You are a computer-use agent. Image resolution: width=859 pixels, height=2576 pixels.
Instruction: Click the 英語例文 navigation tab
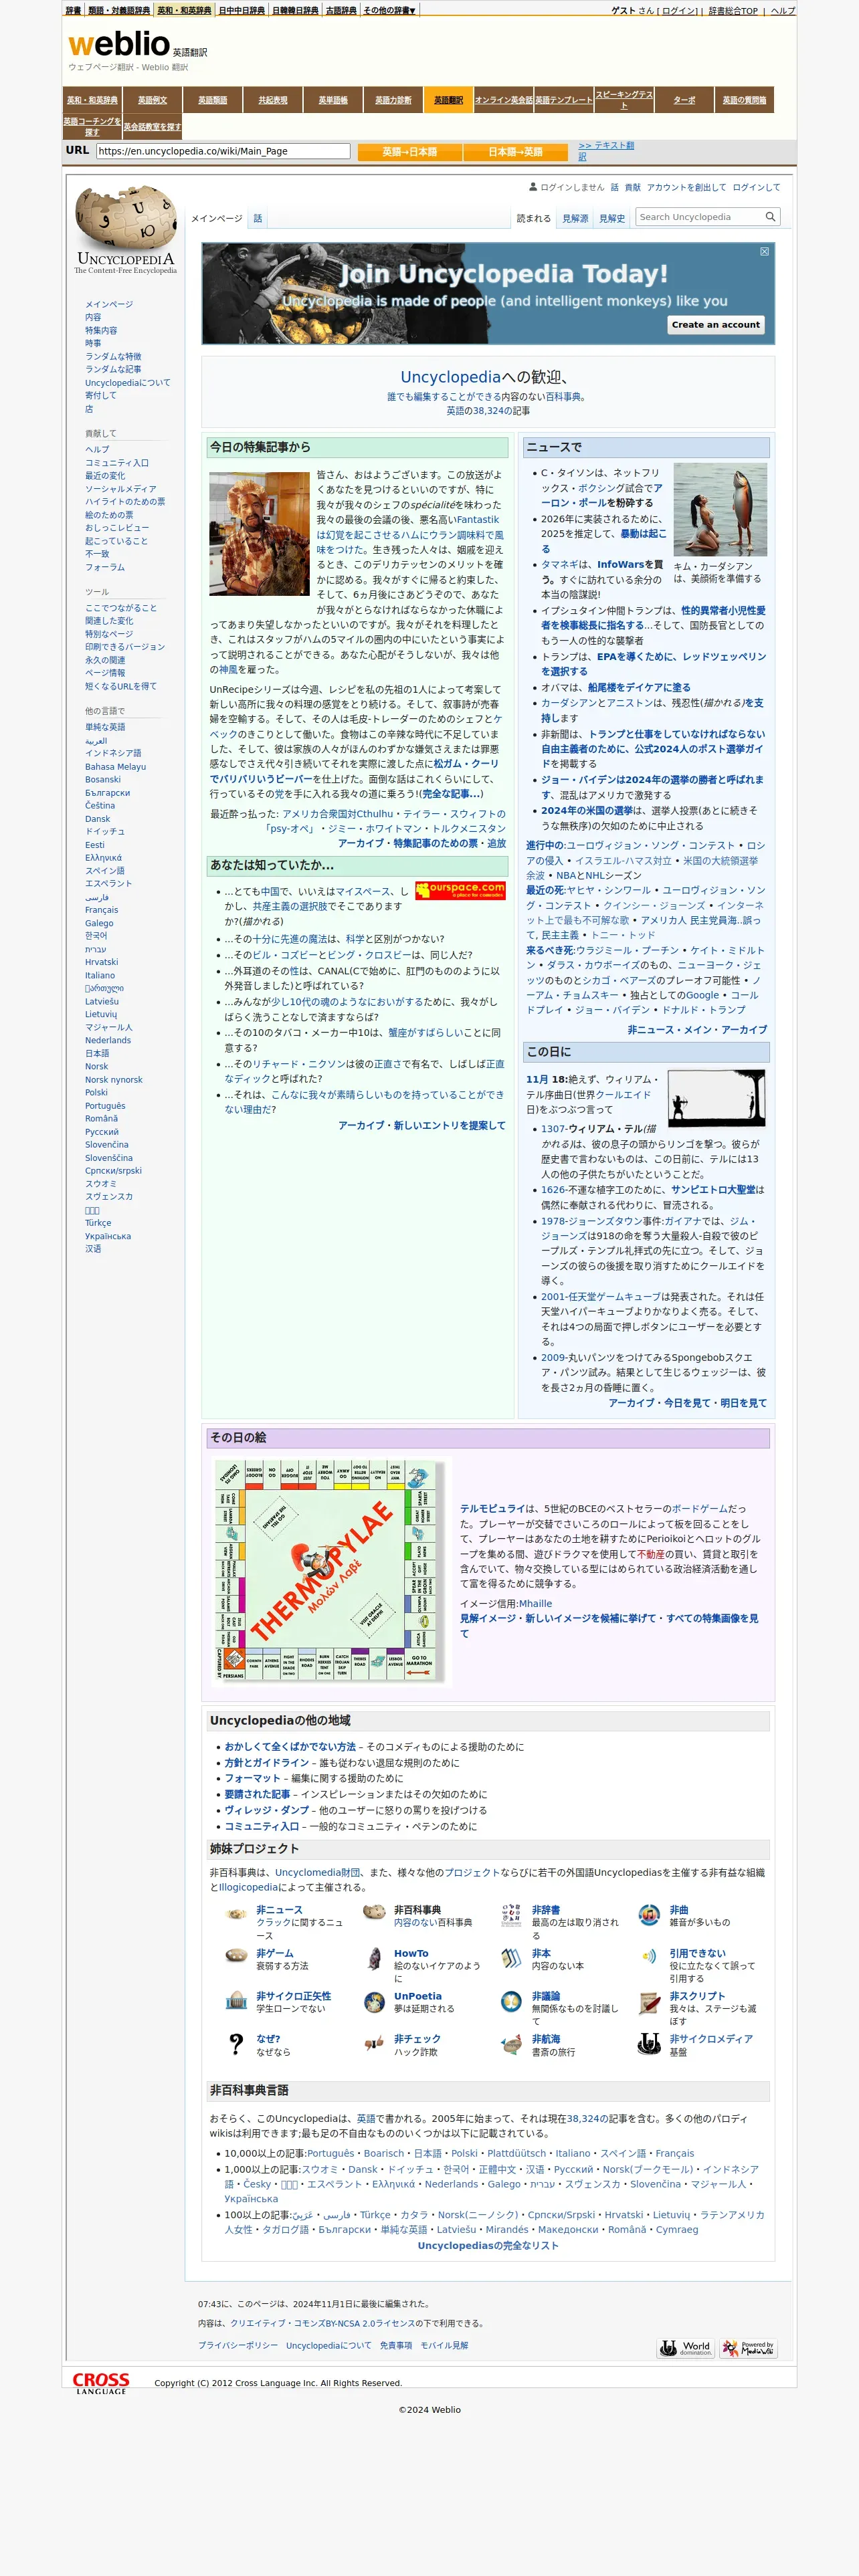[152, 100]
